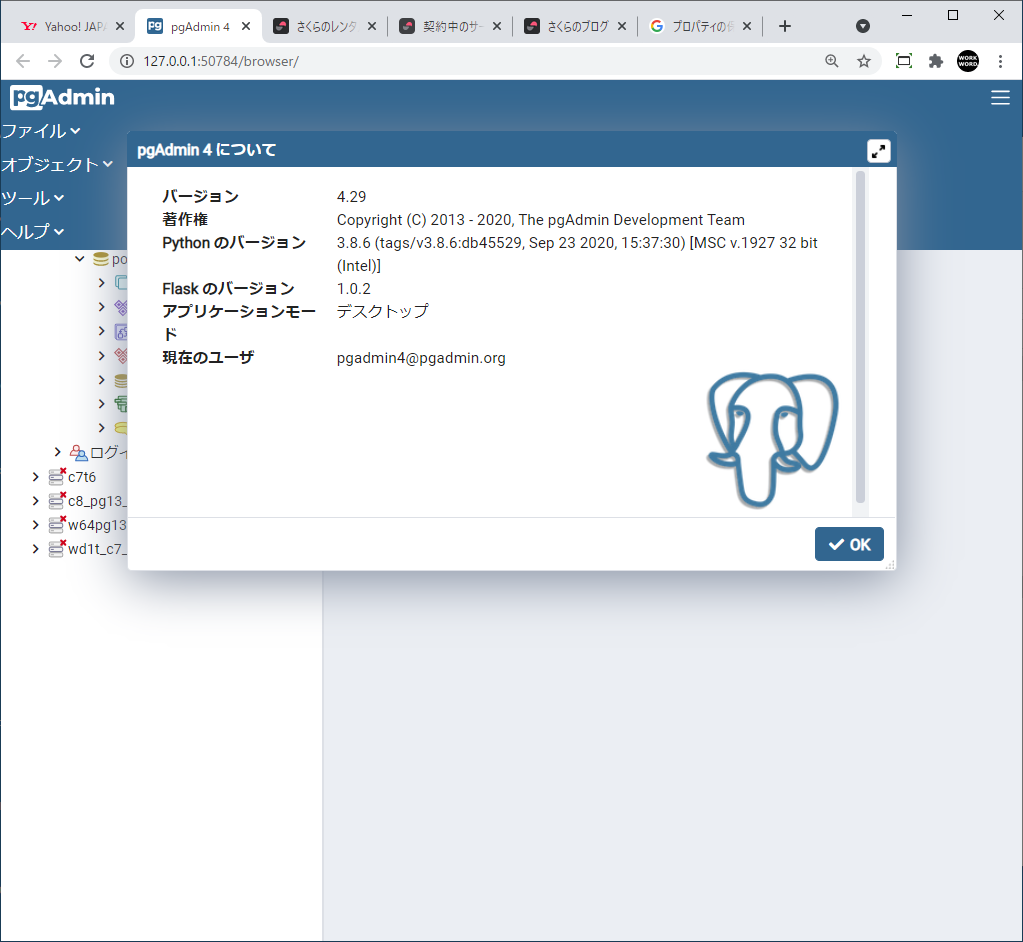
Task: Close the Yahoo! JAPAN browser tab
Action: tap(119, 27)
